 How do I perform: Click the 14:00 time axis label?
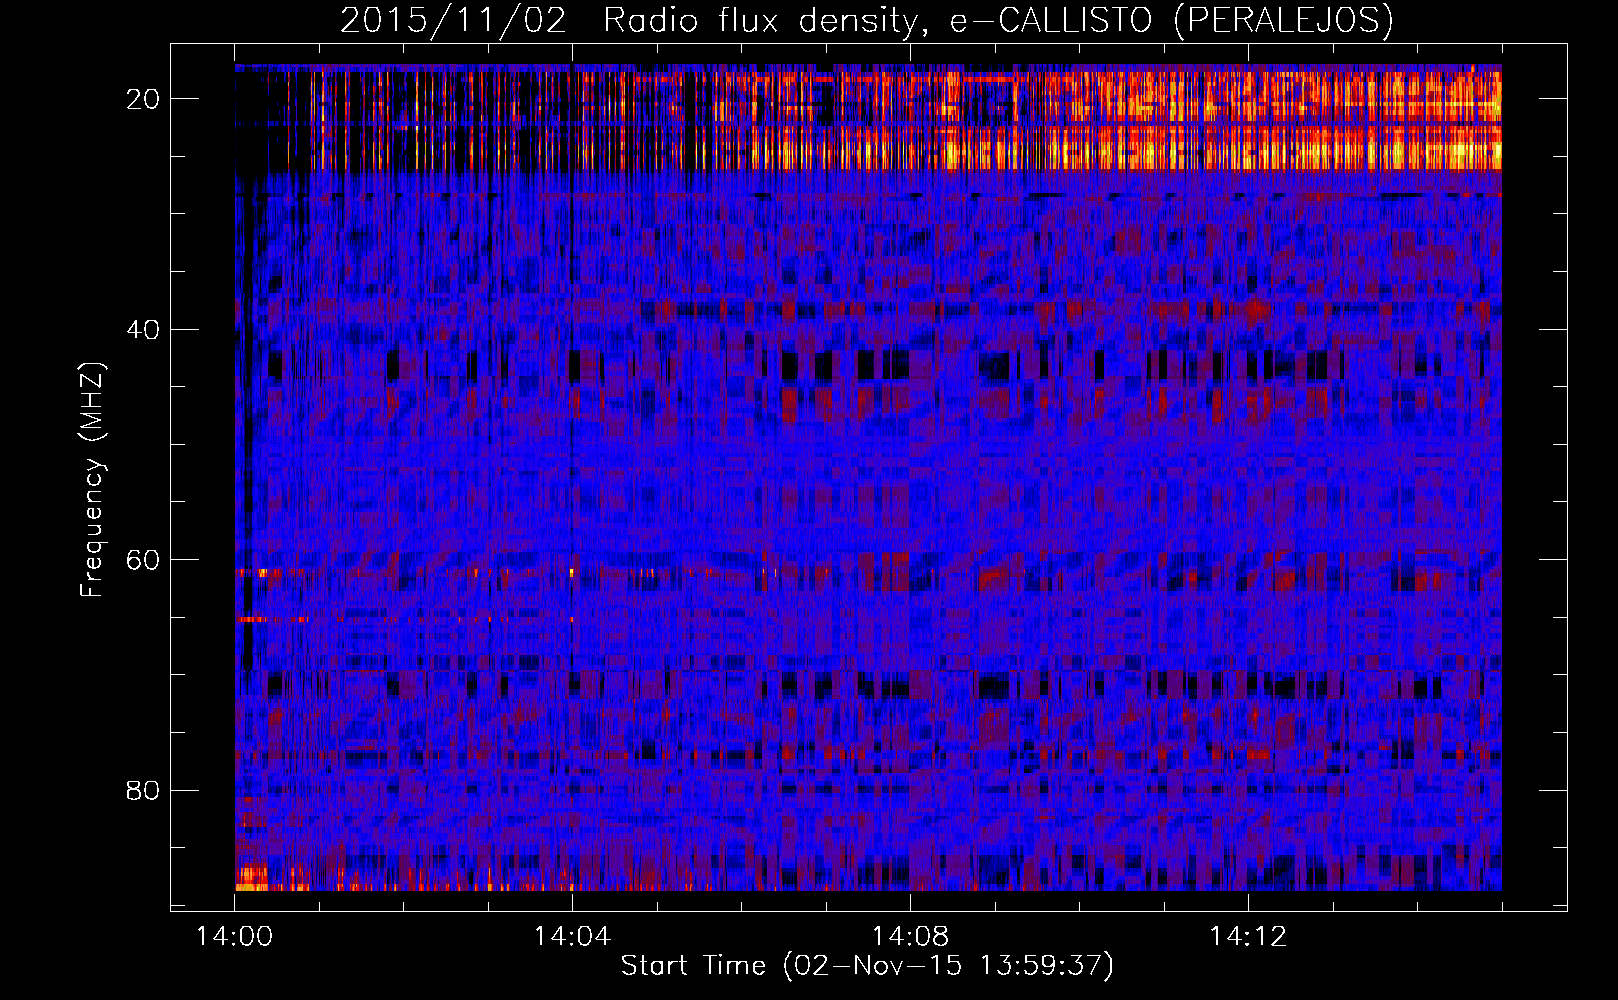pos(235,937)
